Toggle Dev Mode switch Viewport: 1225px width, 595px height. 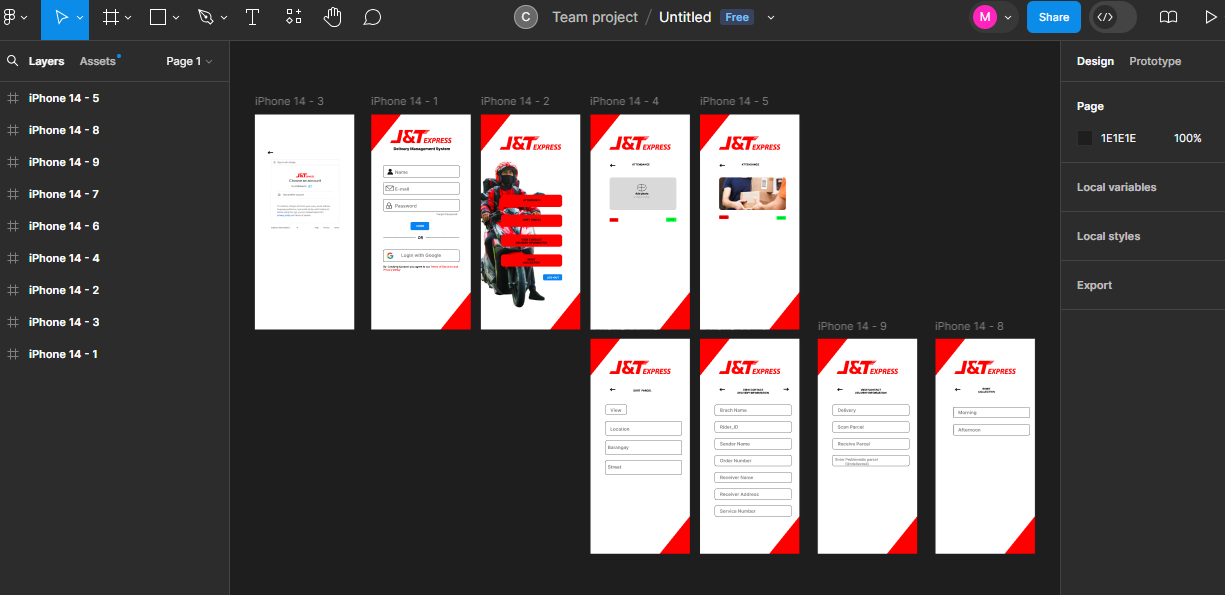tap(1113, 17)
